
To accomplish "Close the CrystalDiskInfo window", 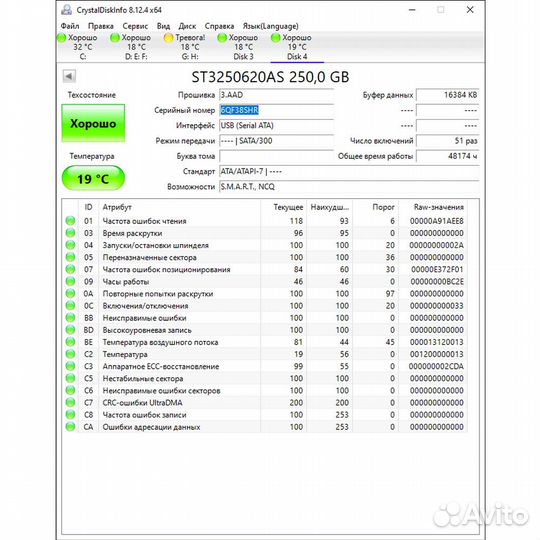I will (470, 10).
